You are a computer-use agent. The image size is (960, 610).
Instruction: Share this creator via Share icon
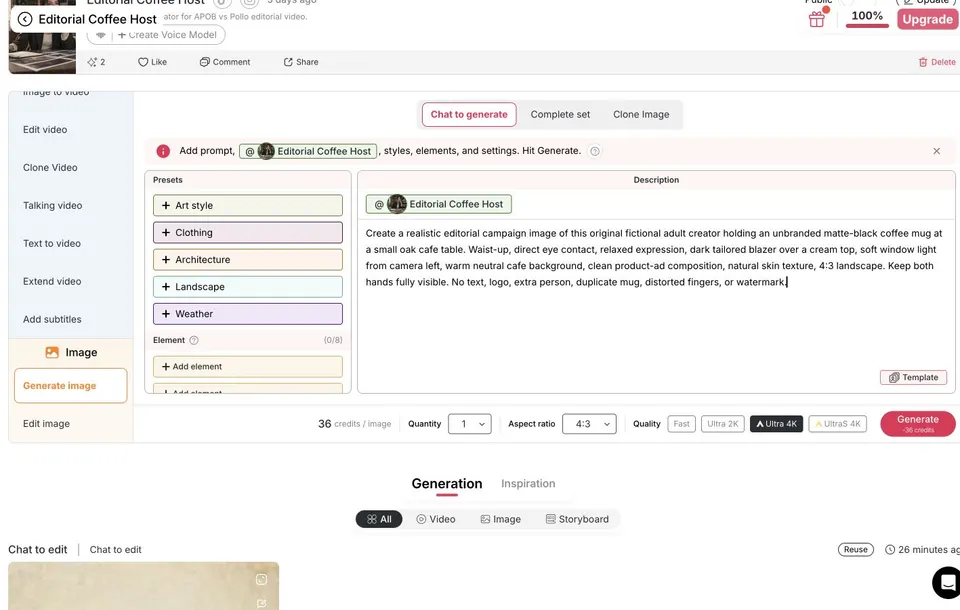click(x=301, y=62)
